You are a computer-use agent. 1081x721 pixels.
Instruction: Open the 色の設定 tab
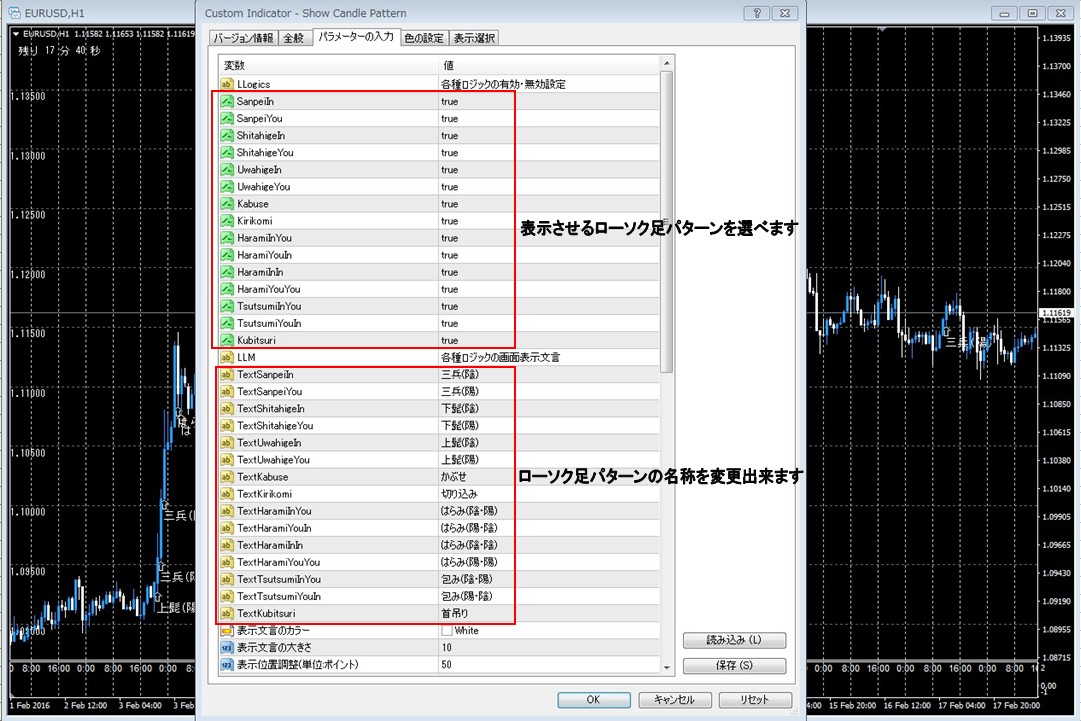point(424,39)
